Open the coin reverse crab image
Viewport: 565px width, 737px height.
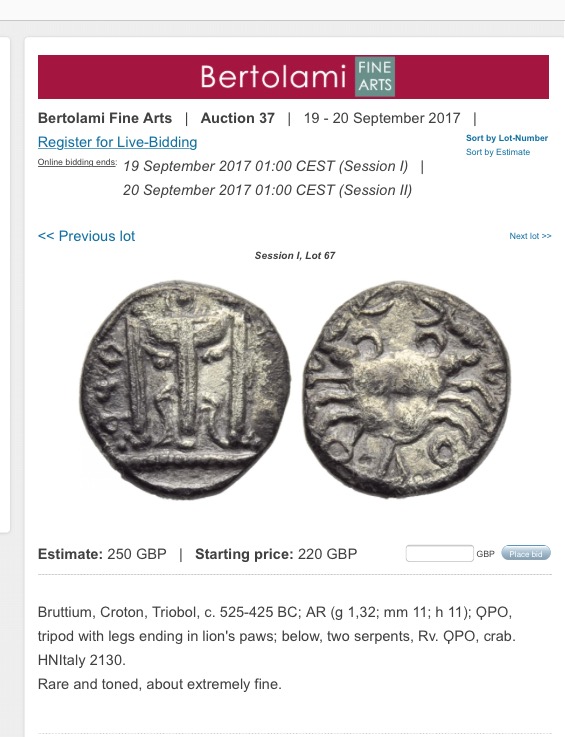click(405, 390)
